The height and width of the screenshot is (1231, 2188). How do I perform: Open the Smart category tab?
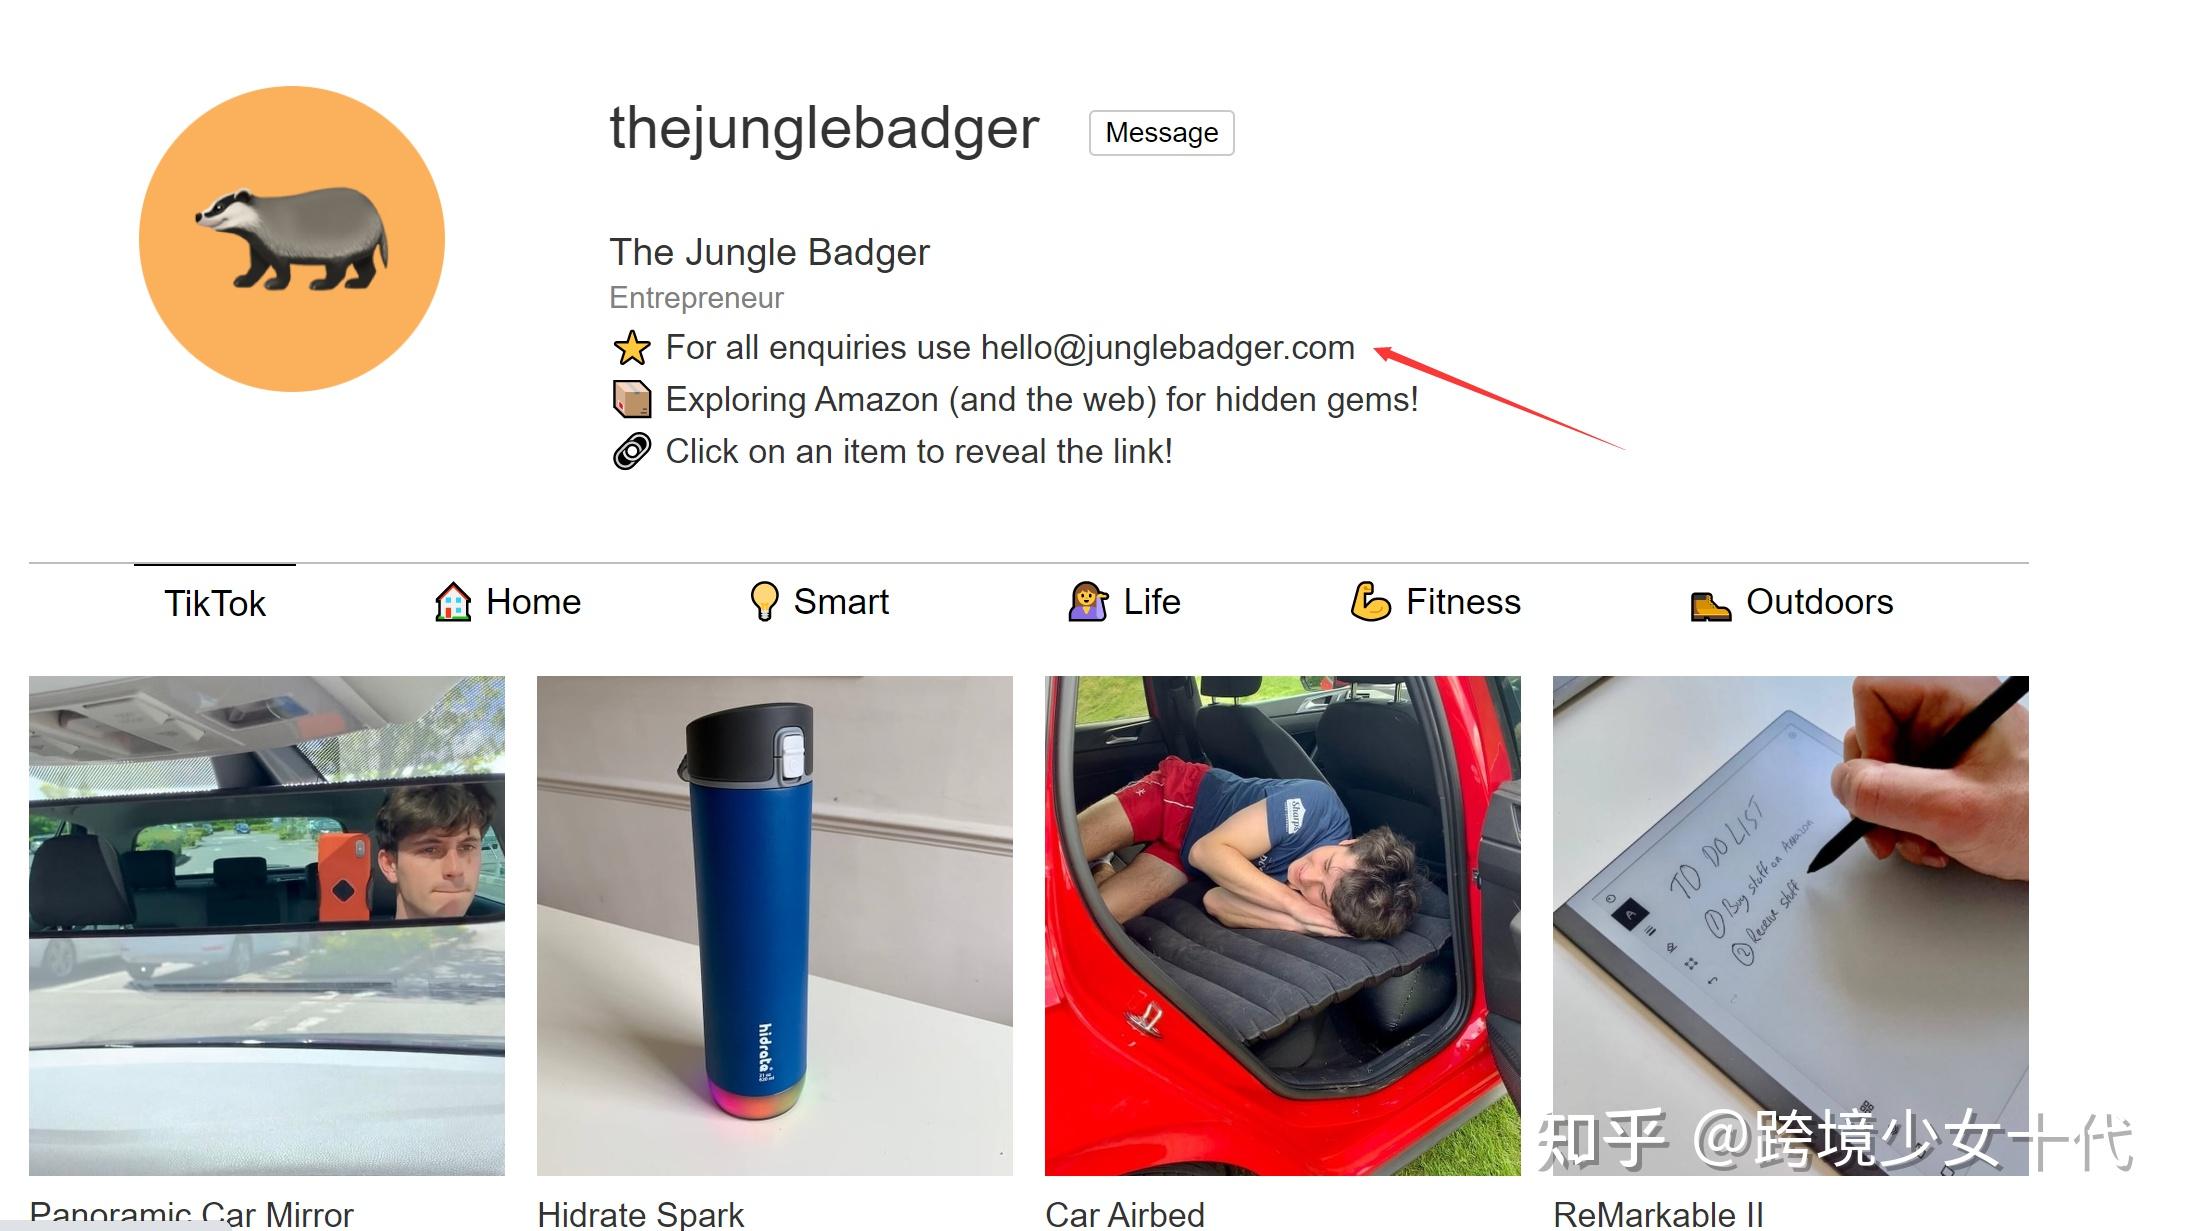click(819, 602)
